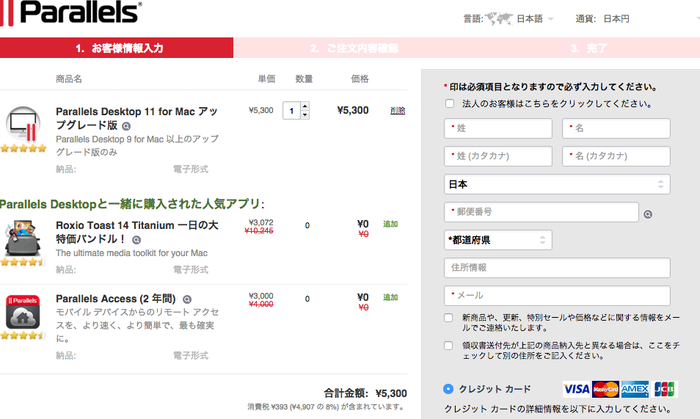
Task: Click the 姓 (カタカナ) field
Action: coord(498,156)
